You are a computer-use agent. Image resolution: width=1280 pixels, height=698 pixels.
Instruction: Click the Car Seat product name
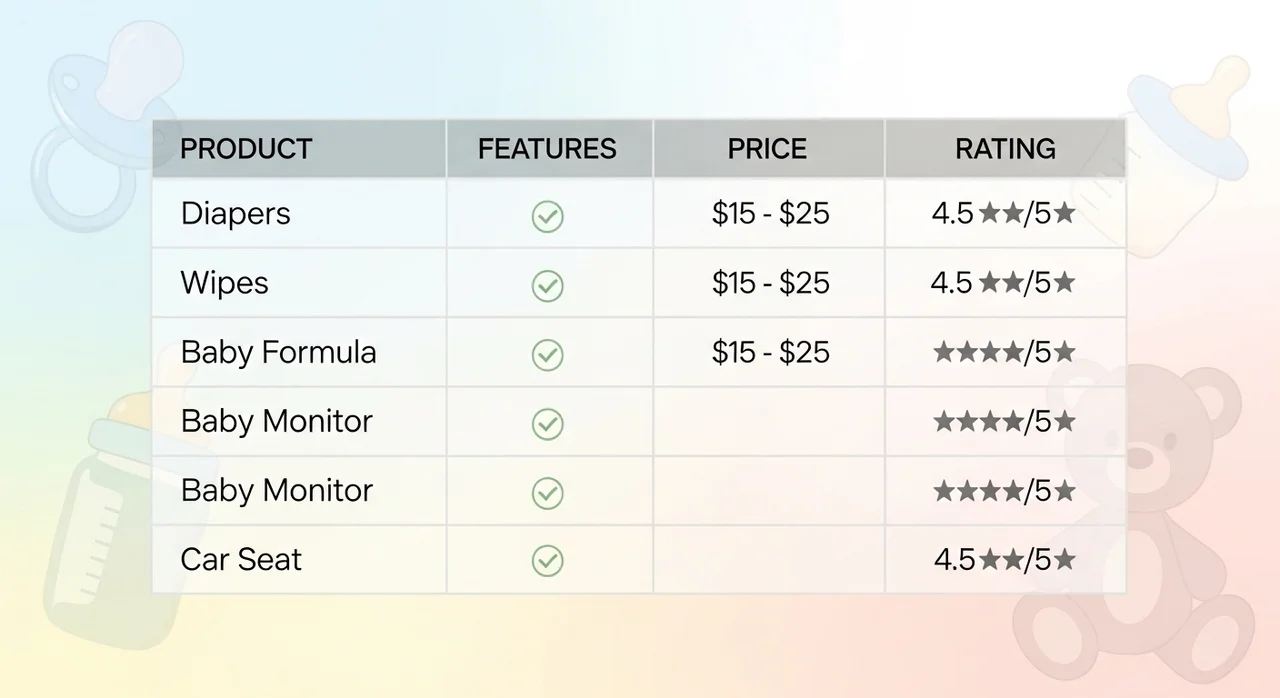click(241, 559)
